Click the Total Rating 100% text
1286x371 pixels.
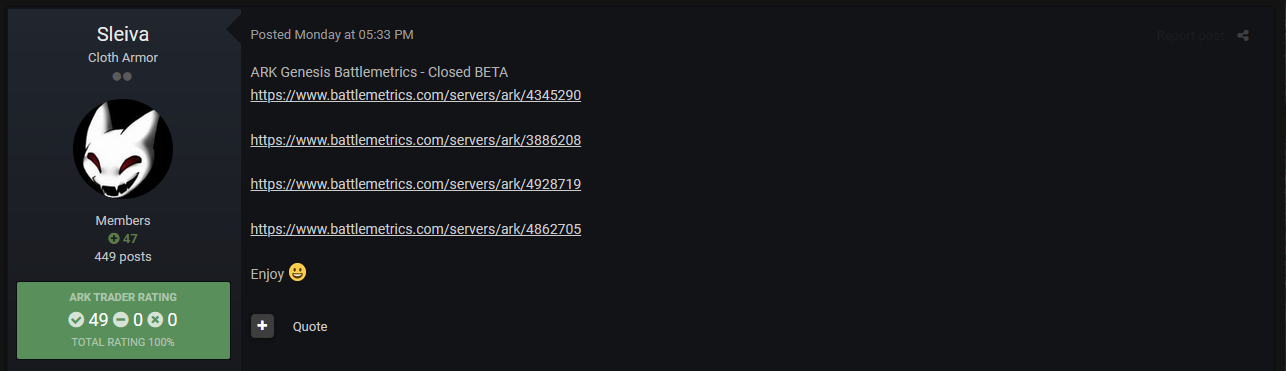pyautogui.click(x=123, y=342)
